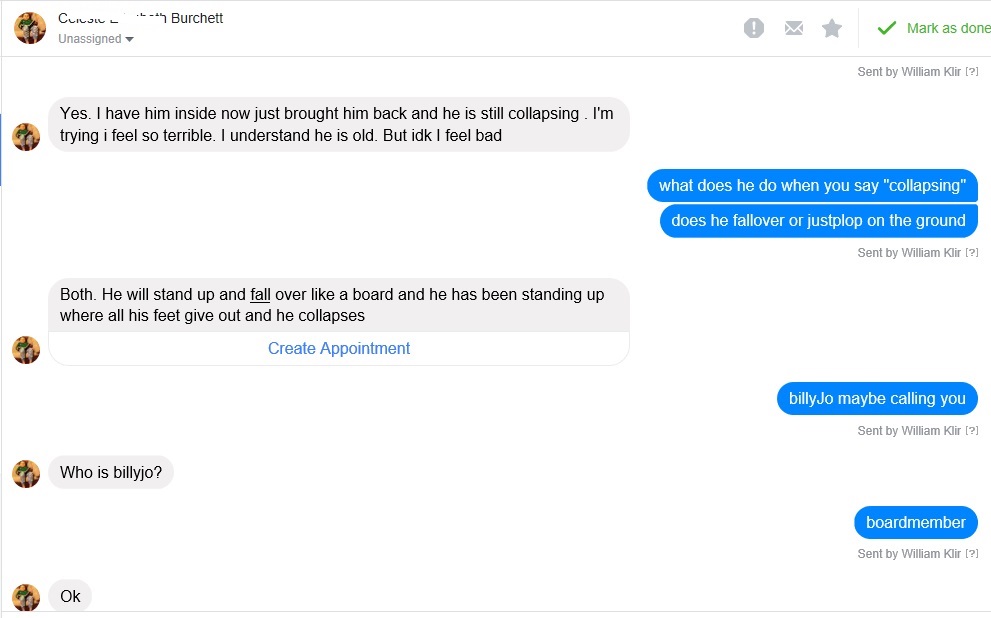Select the 'Who is billyjo?' message bubble

[111, 472]
